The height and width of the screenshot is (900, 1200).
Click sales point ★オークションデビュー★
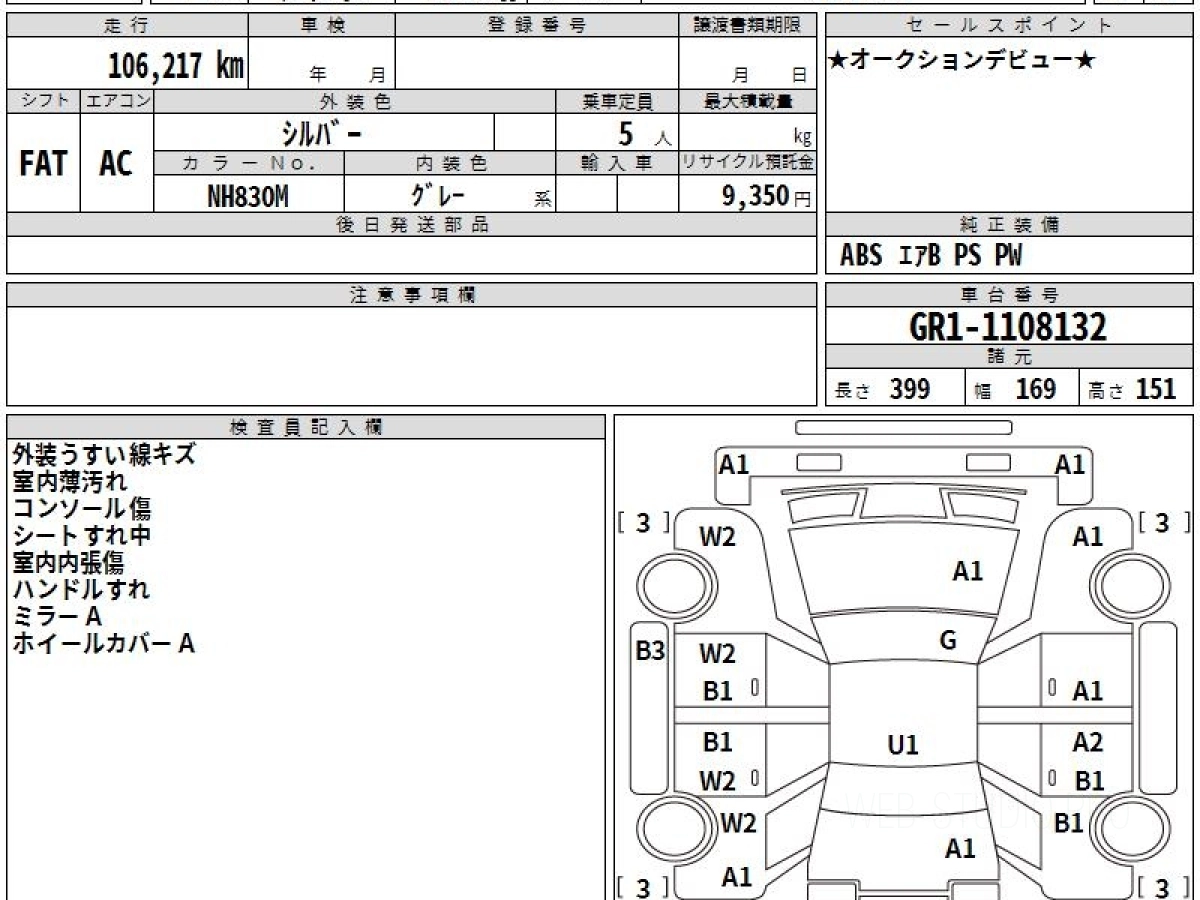click(962, 61)
